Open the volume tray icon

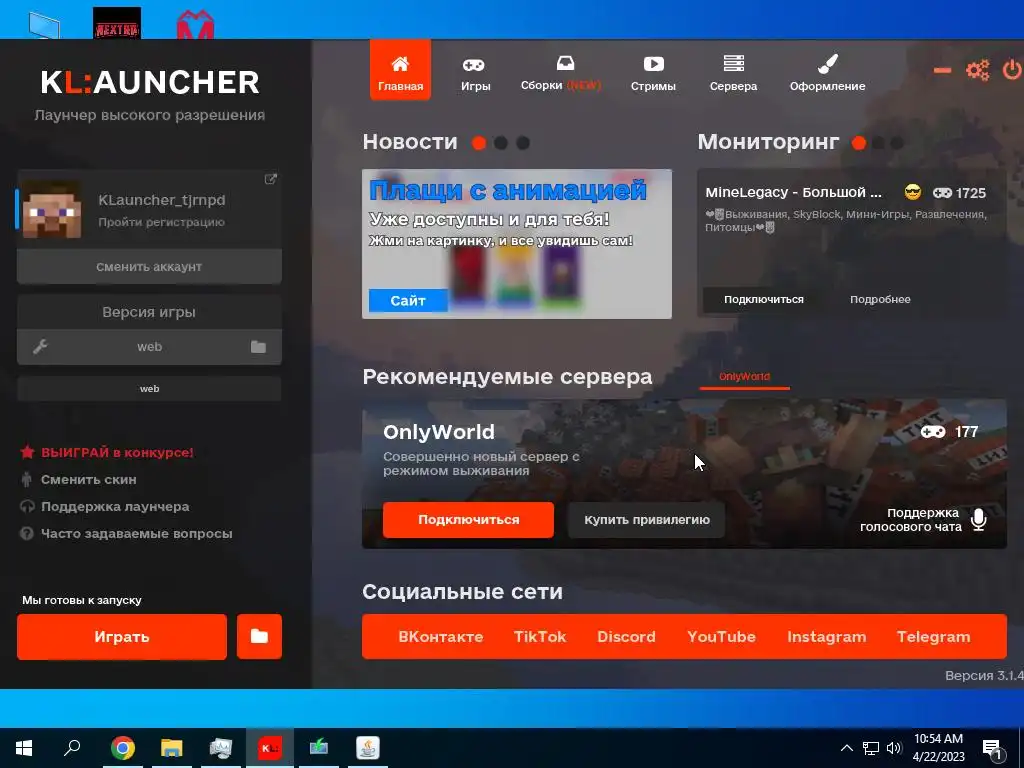point(894,748)
